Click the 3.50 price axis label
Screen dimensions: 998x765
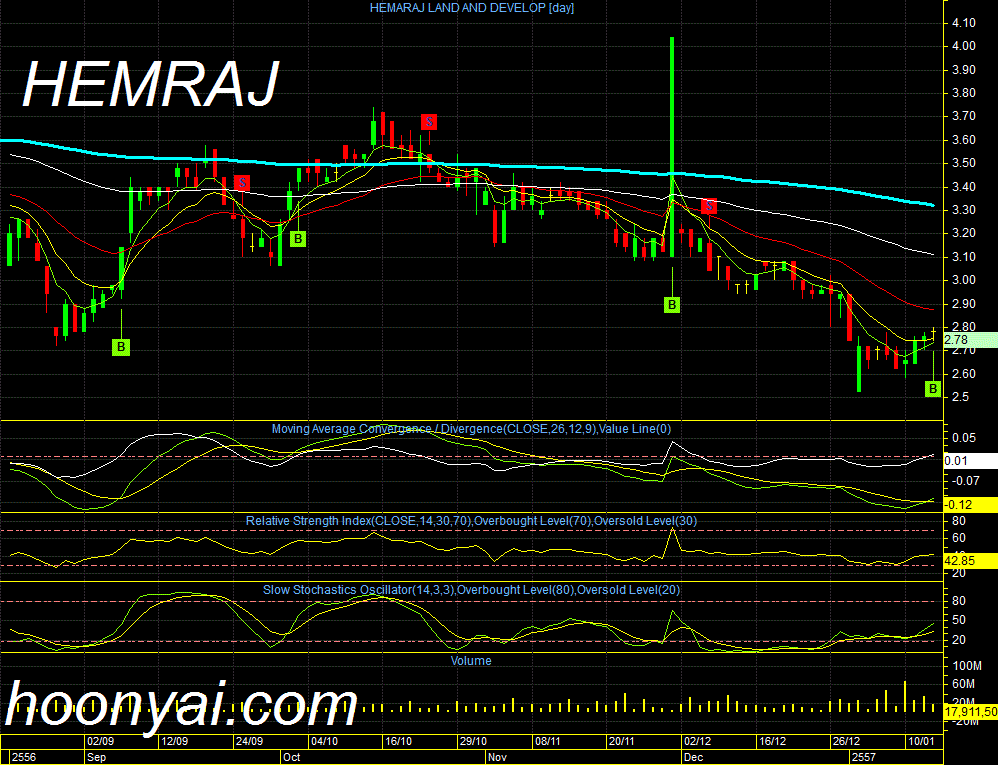(964, 163)
